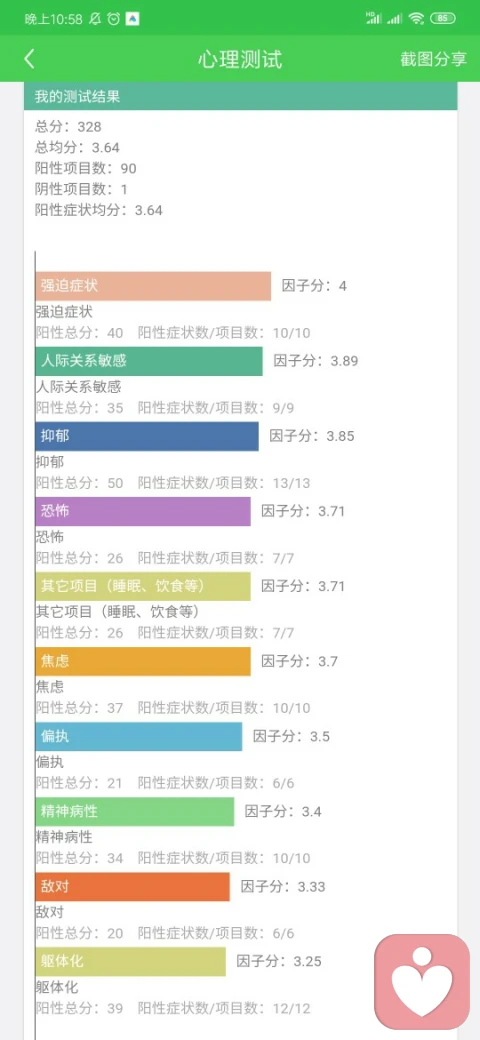Tap the muted bell status icon
Viewport: 480px width, 1040px height.
[x=95, y=19]
